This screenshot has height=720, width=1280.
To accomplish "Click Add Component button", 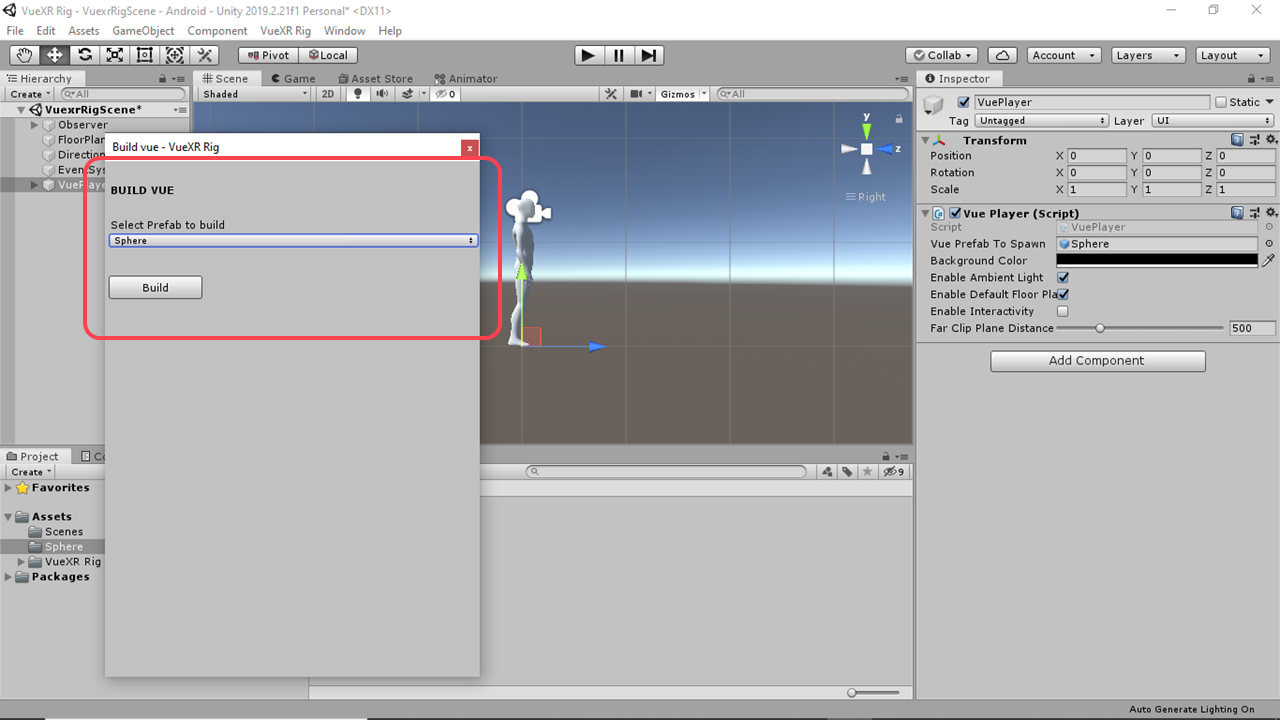I will click(1097, 361).
